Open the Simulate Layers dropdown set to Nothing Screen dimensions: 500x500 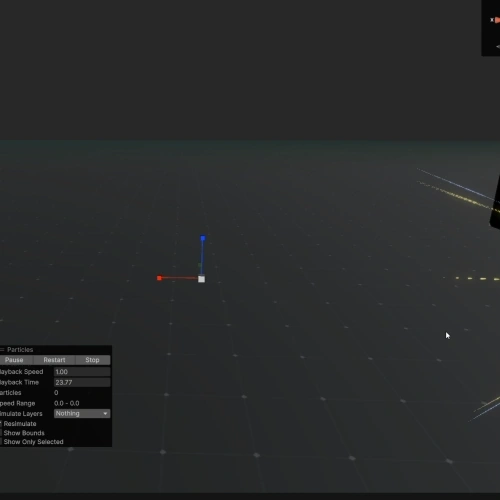point(82,414)
